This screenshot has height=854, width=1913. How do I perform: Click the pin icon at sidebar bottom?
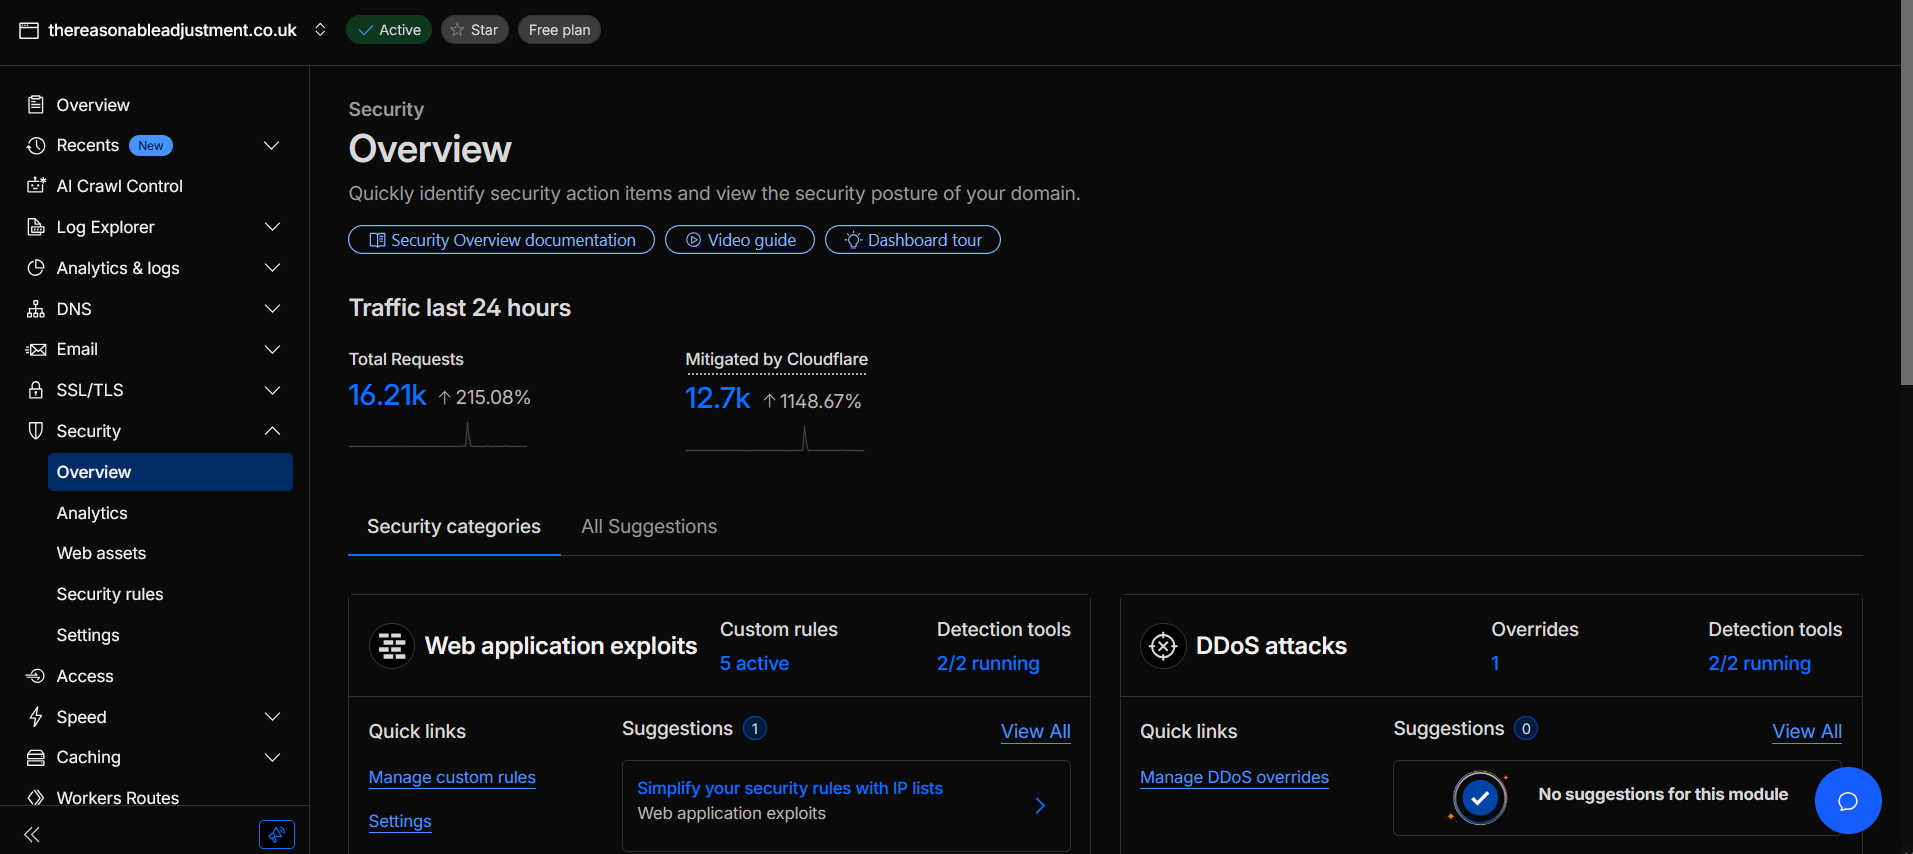click(x=276, y=834)
